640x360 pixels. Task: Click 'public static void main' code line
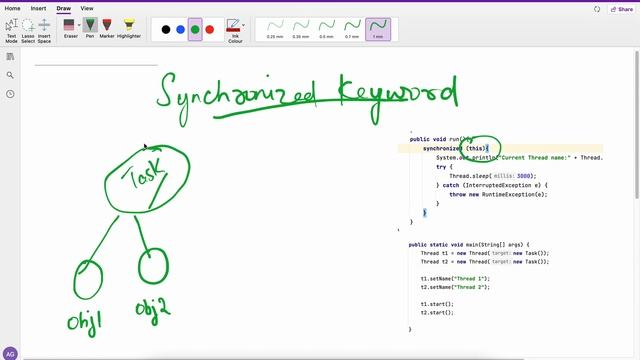click(x=469, y=245)
